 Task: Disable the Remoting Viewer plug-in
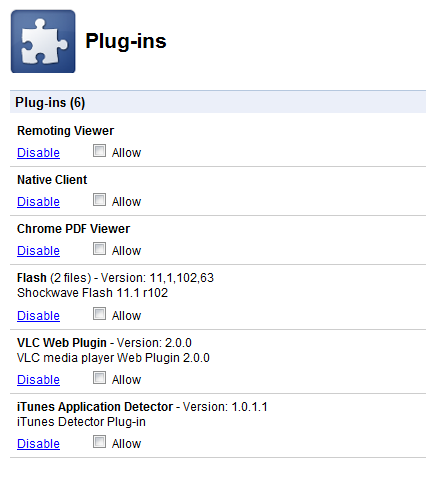pyautogui.click(x=38, y=153)
